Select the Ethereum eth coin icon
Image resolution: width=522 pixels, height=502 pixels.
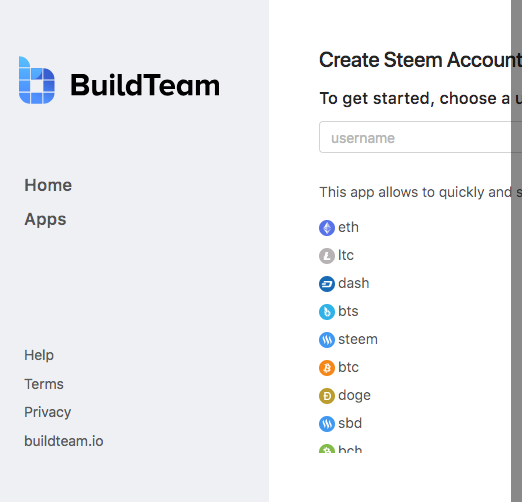click(327, 228)
